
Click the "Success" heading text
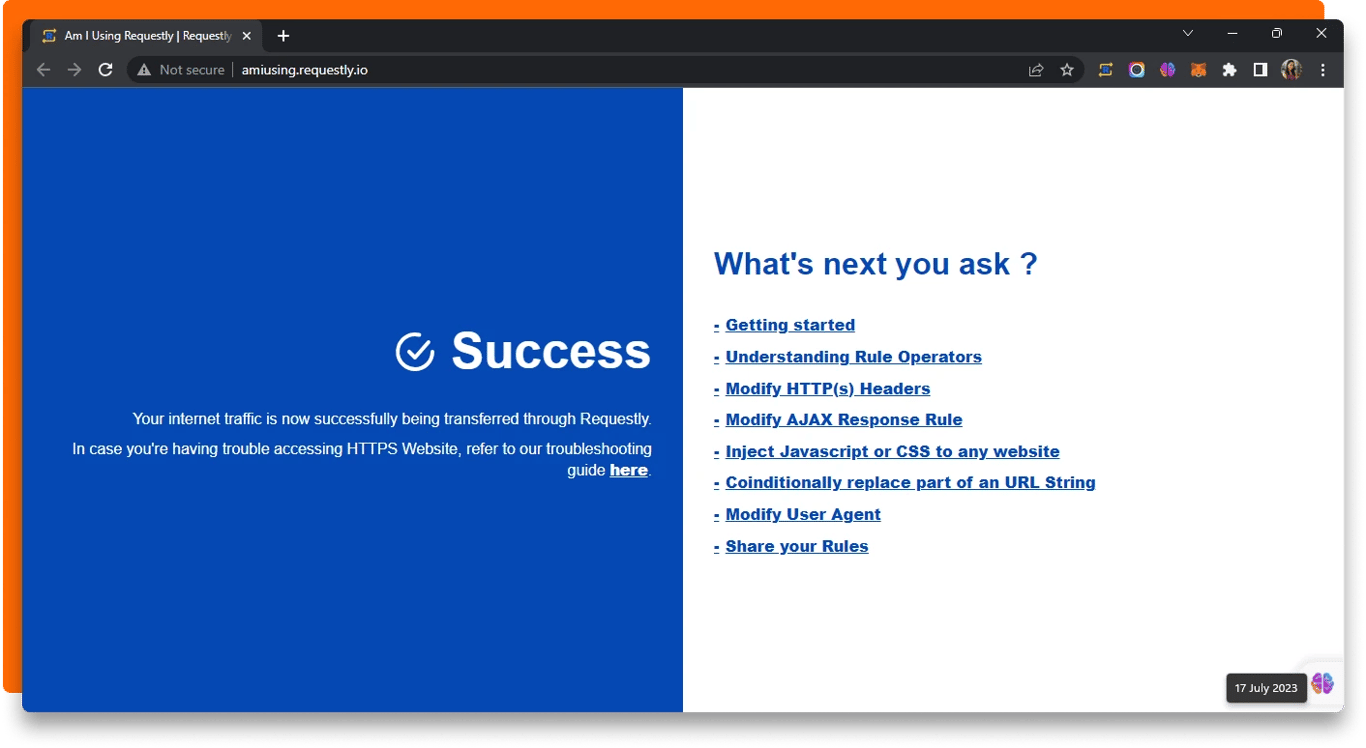click(551, 351)
